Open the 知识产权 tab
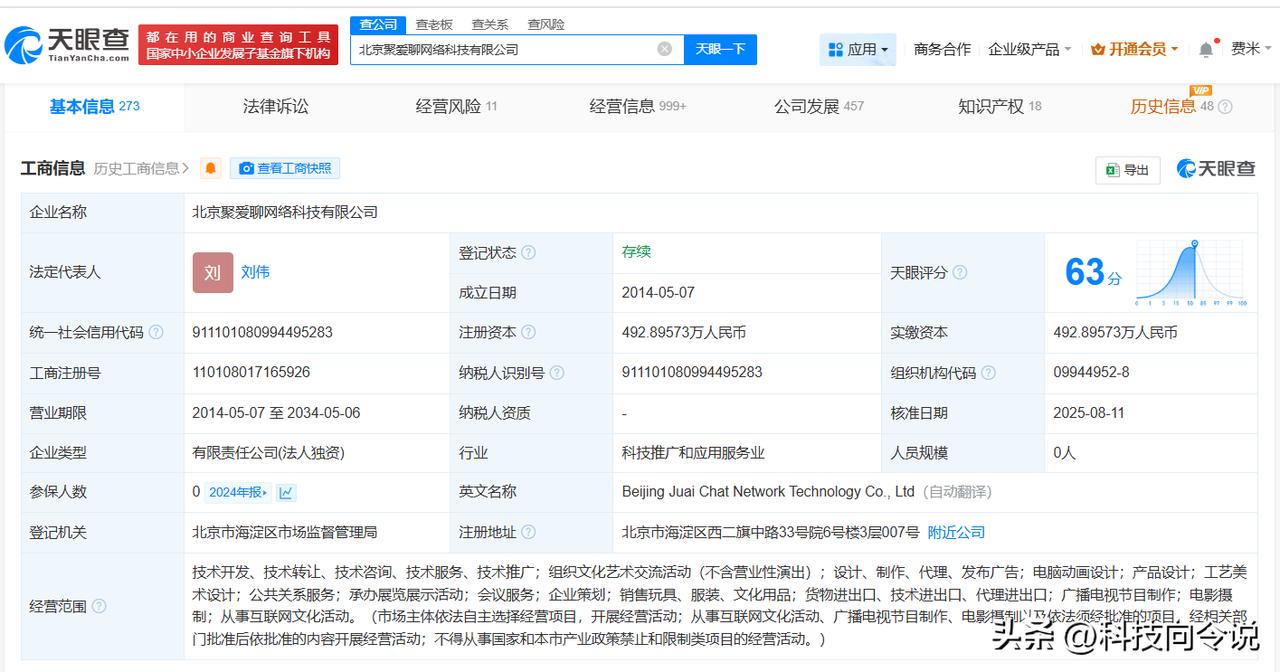 (x=1000, y=106)
